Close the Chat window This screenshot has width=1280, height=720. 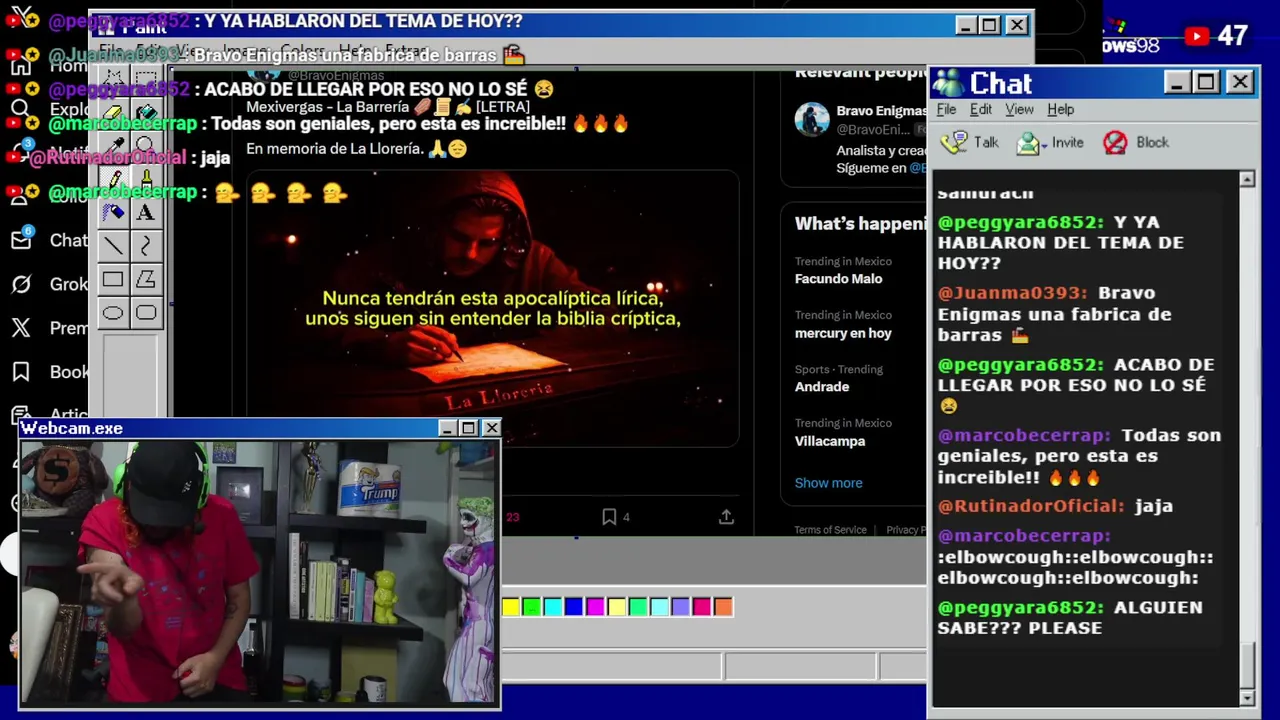(1240, 82)
